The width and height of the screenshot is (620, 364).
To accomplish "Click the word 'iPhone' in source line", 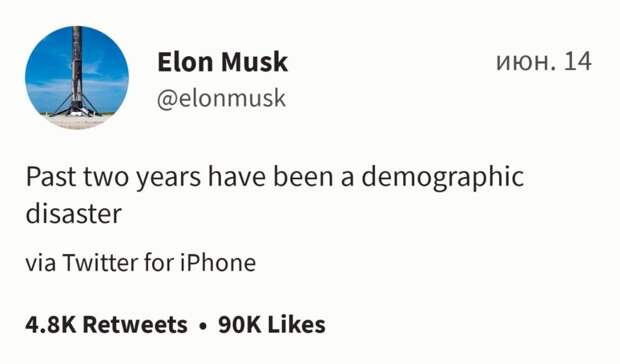I will [x=218, y=263].
